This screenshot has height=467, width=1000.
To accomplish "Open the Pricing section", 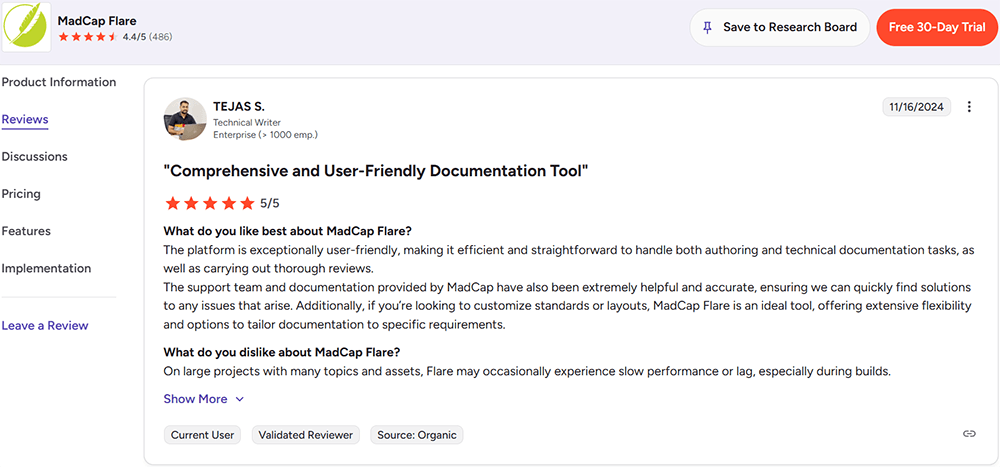I will (x=21, y=193).
